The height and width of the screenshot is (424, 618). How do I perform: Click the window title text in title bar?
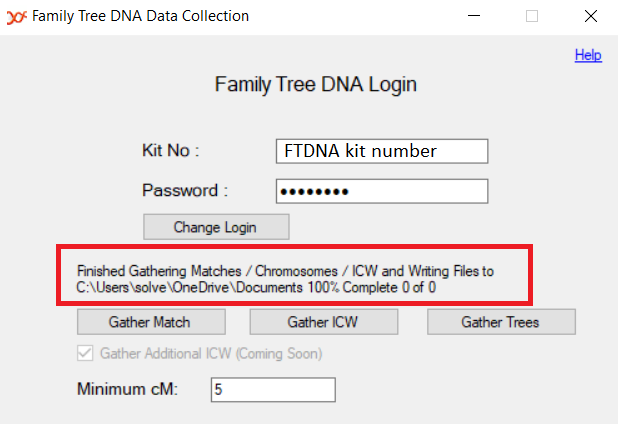tap(140, 16)
